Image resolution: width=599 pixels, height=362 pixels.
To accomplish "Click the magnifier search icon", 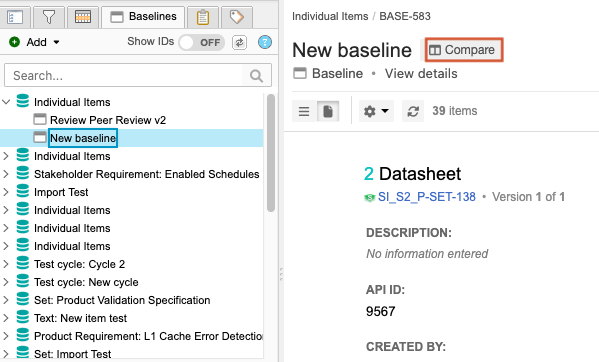I will (x=256, y=76).
